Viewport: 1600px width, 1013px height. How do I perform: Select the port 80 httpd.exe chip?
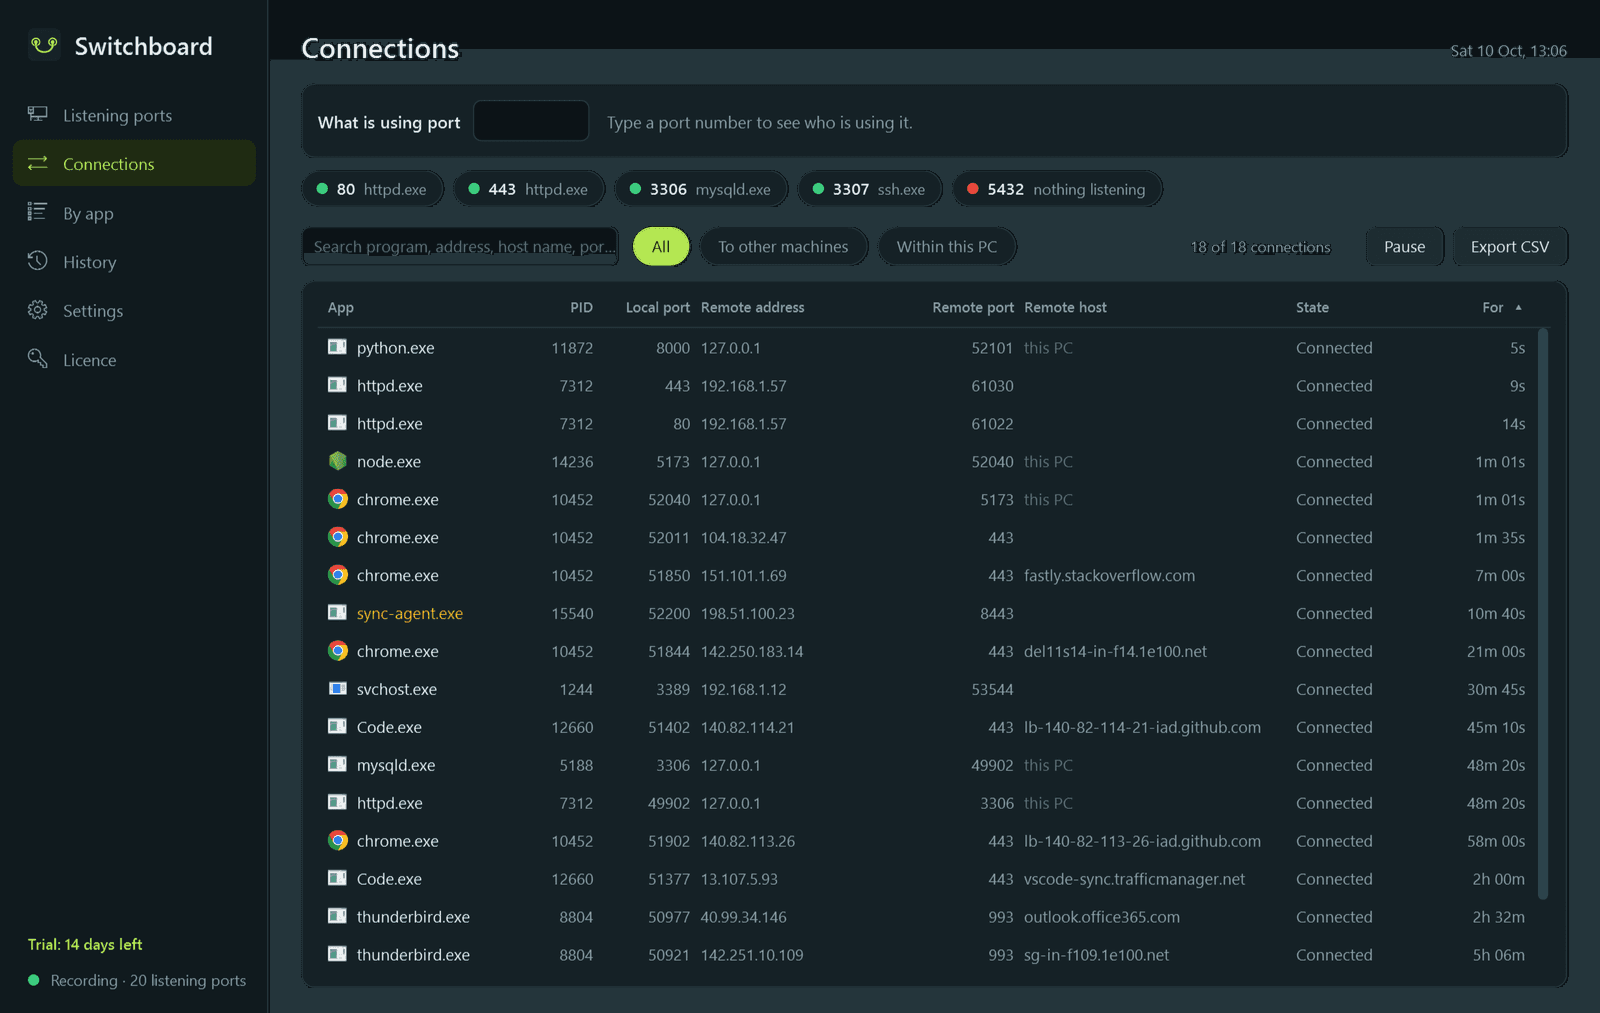373,189
